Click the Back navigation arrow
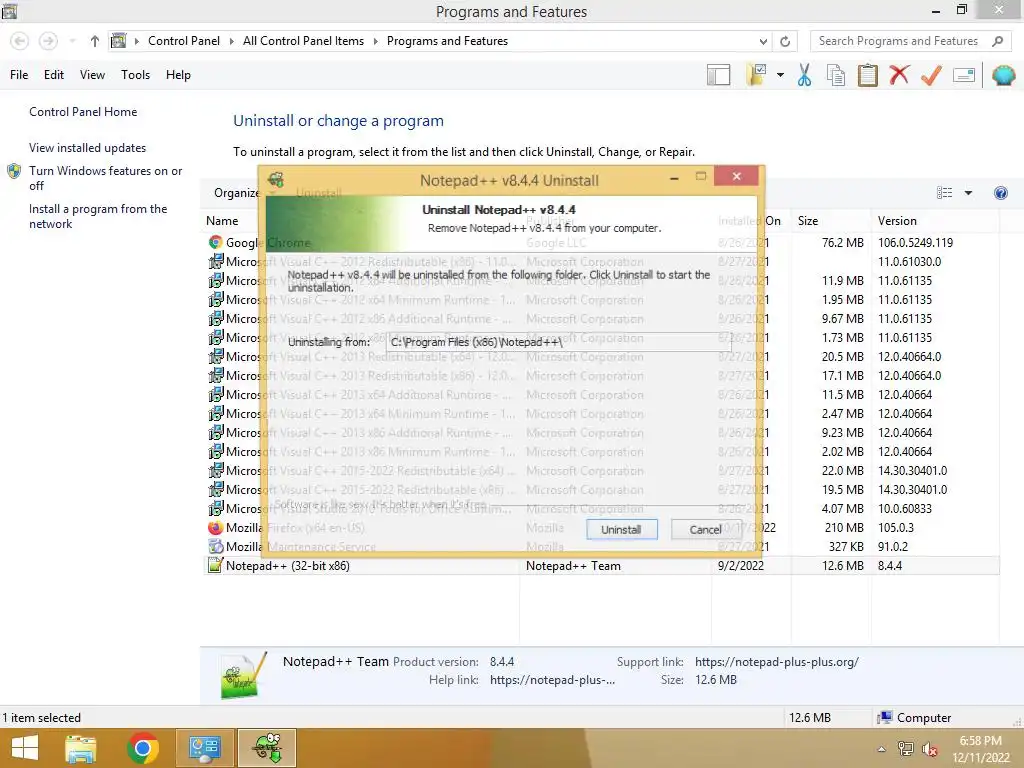 tap(20, 41)
